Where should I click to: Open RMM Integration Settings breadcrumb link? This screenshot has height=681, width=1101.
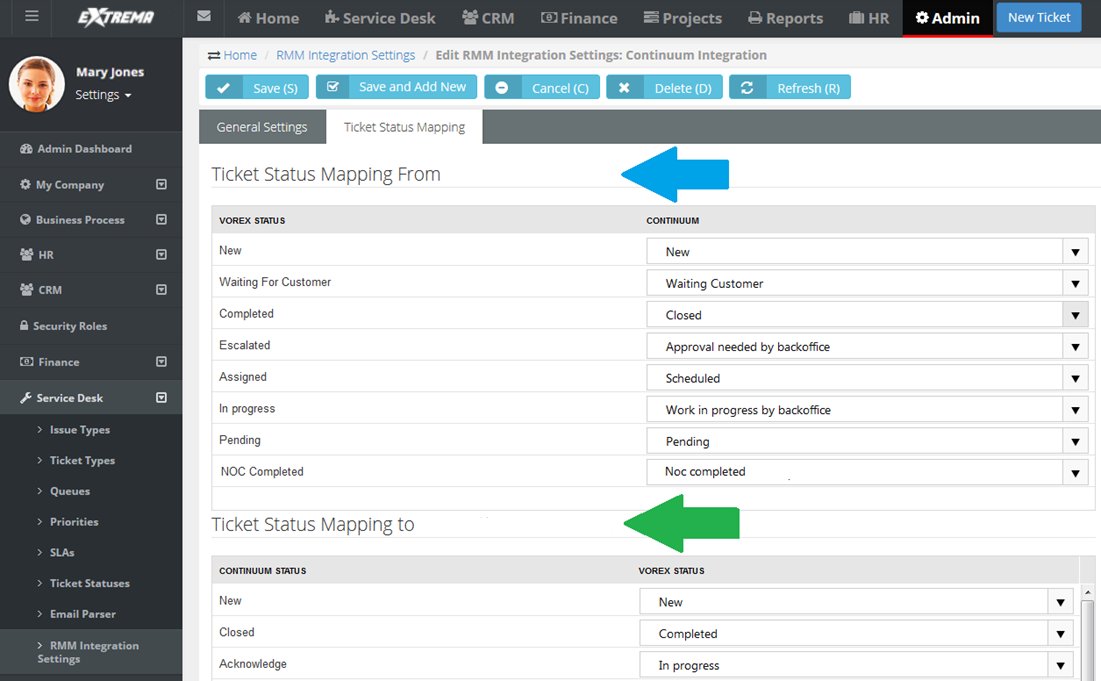pyautogui.click(x=345, y=55)
